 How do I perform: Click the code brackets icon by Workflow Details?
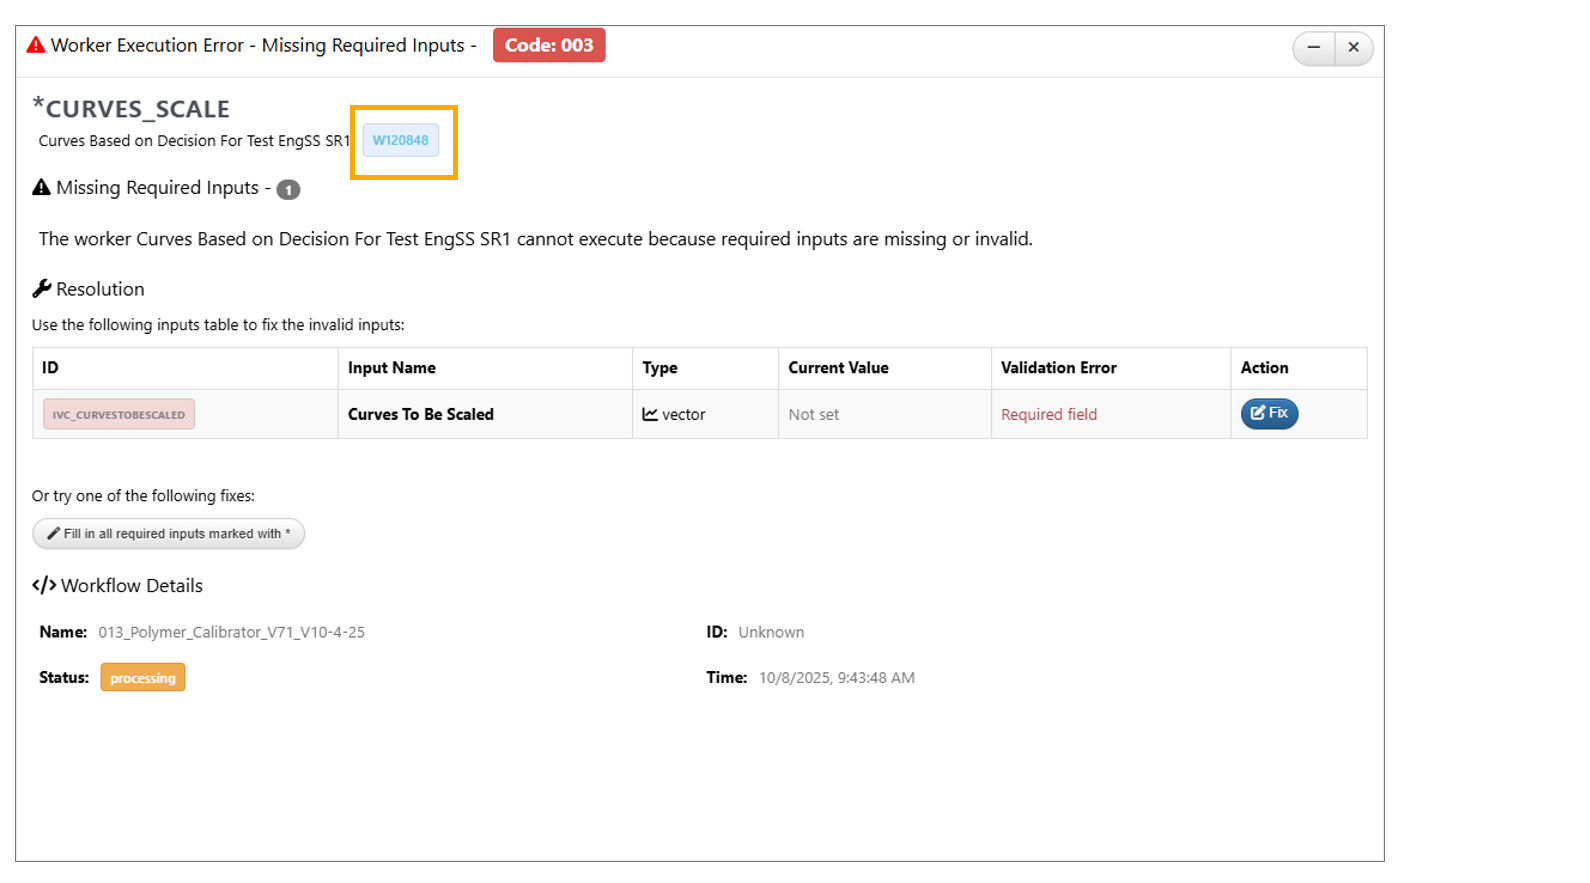[x=44, y=585]
